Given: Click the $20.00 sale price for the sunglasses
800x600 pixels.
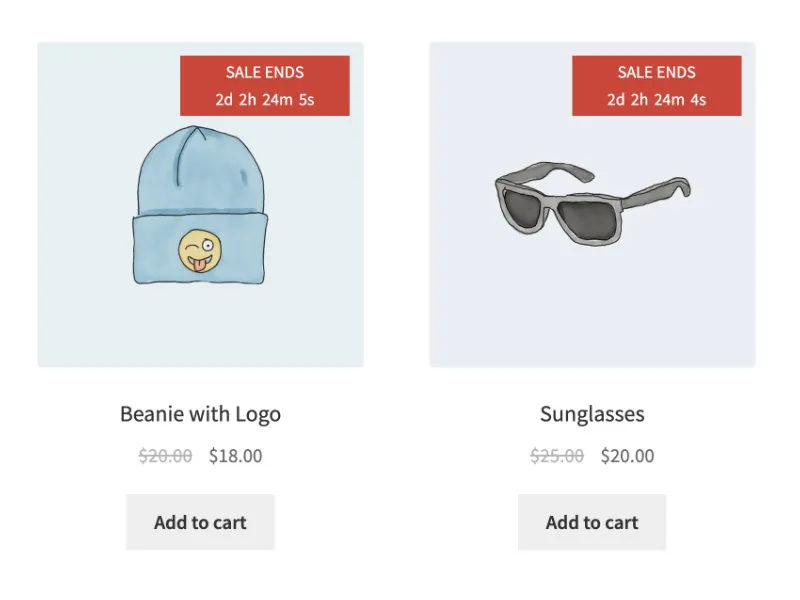Looking at the screenshot, I should point(627,455).
